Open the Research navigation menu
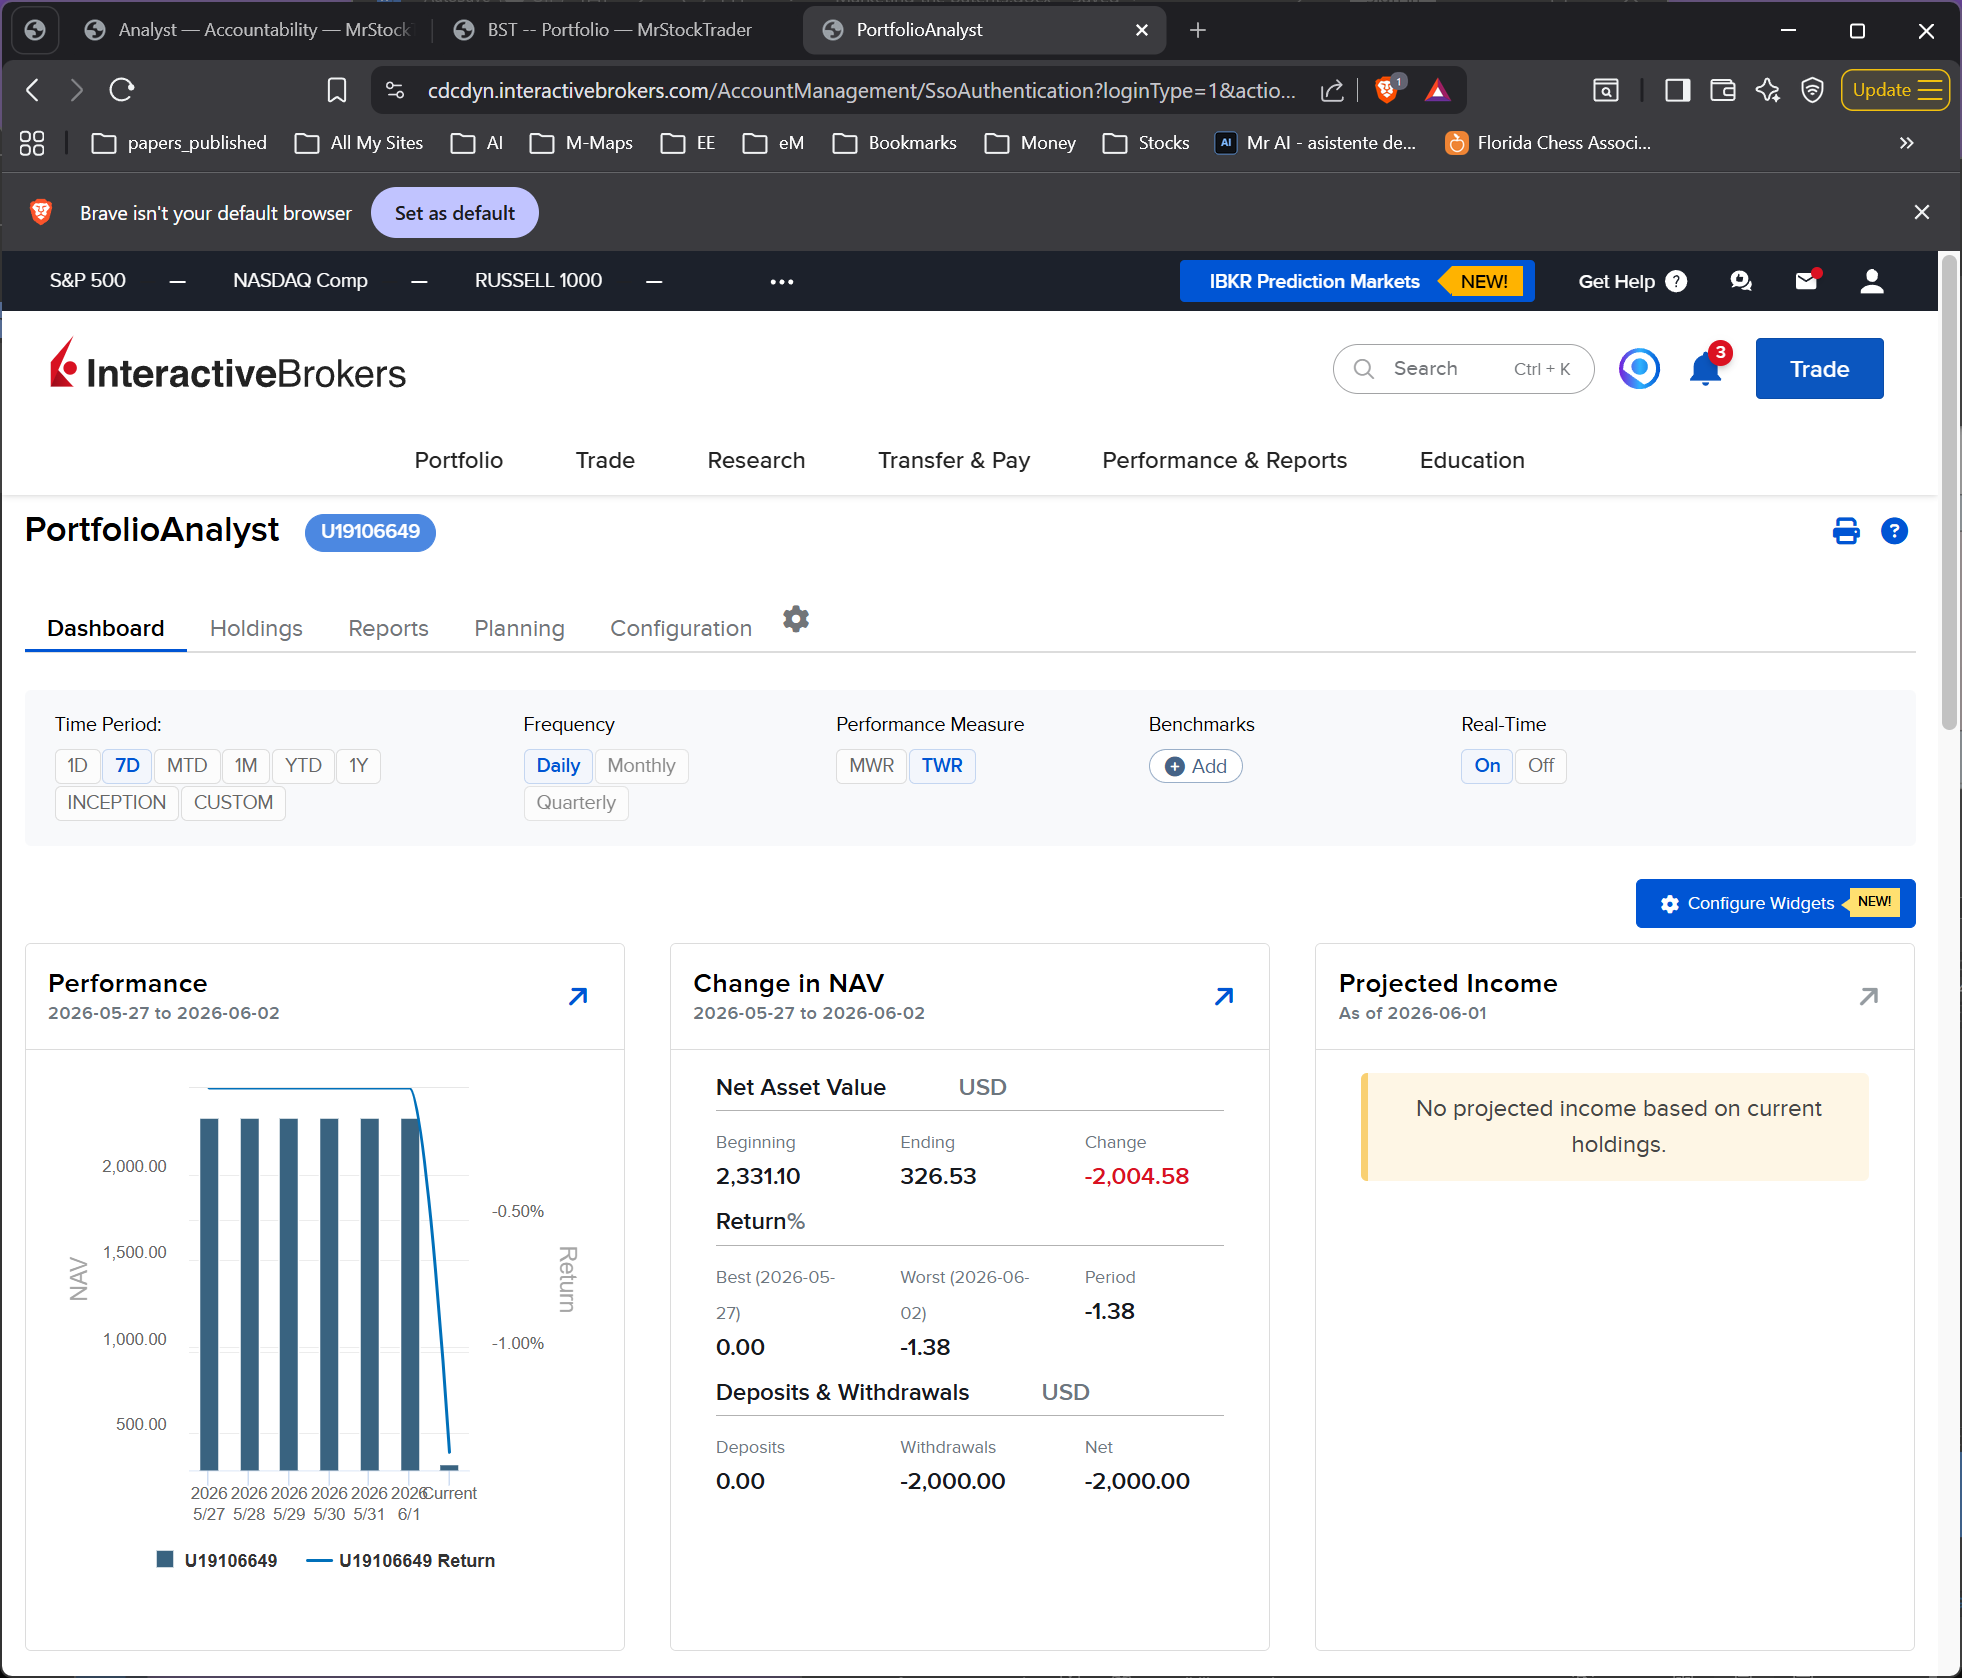Image resolution: width=1962 pixels, height=1678 pixels. click(x=756, y=460)
